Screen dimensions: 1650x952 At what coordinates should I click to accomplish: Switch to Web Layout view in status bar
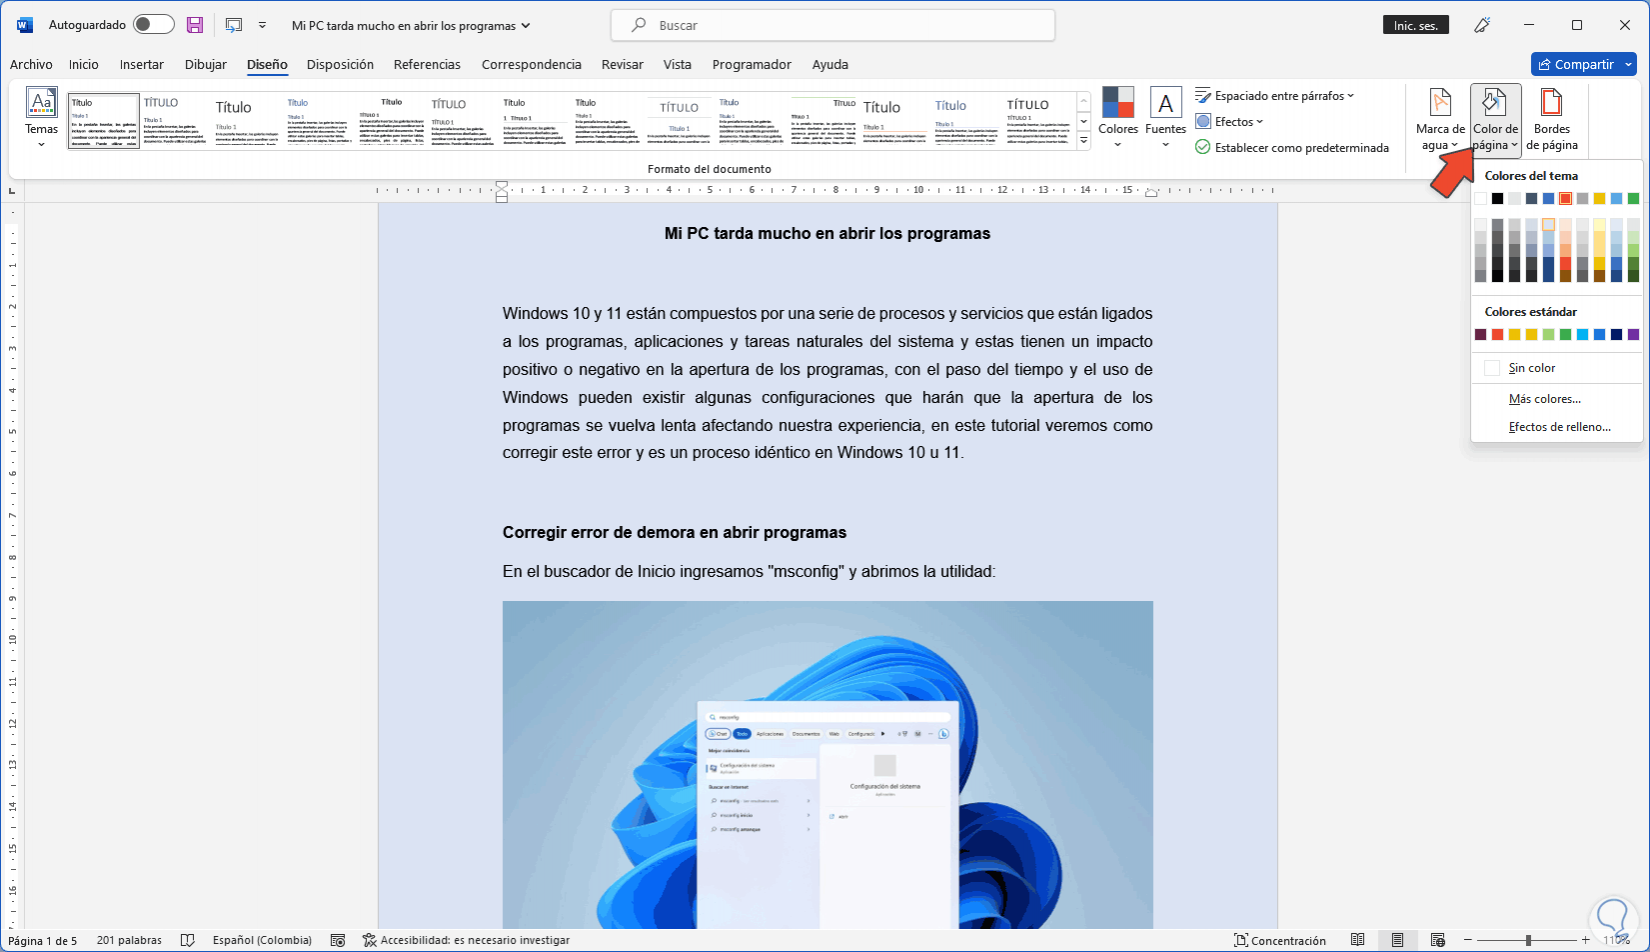(1437, 940)
